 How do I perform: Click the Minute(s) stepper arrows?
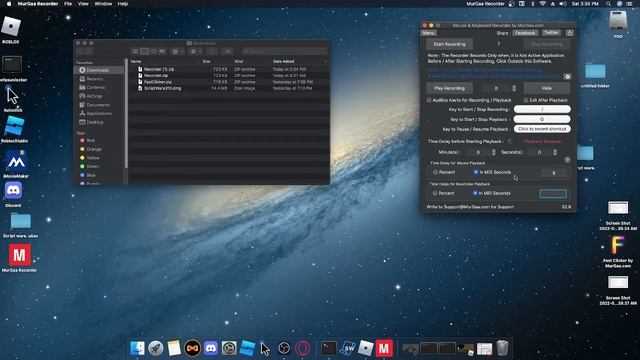(x=493, y=152)
